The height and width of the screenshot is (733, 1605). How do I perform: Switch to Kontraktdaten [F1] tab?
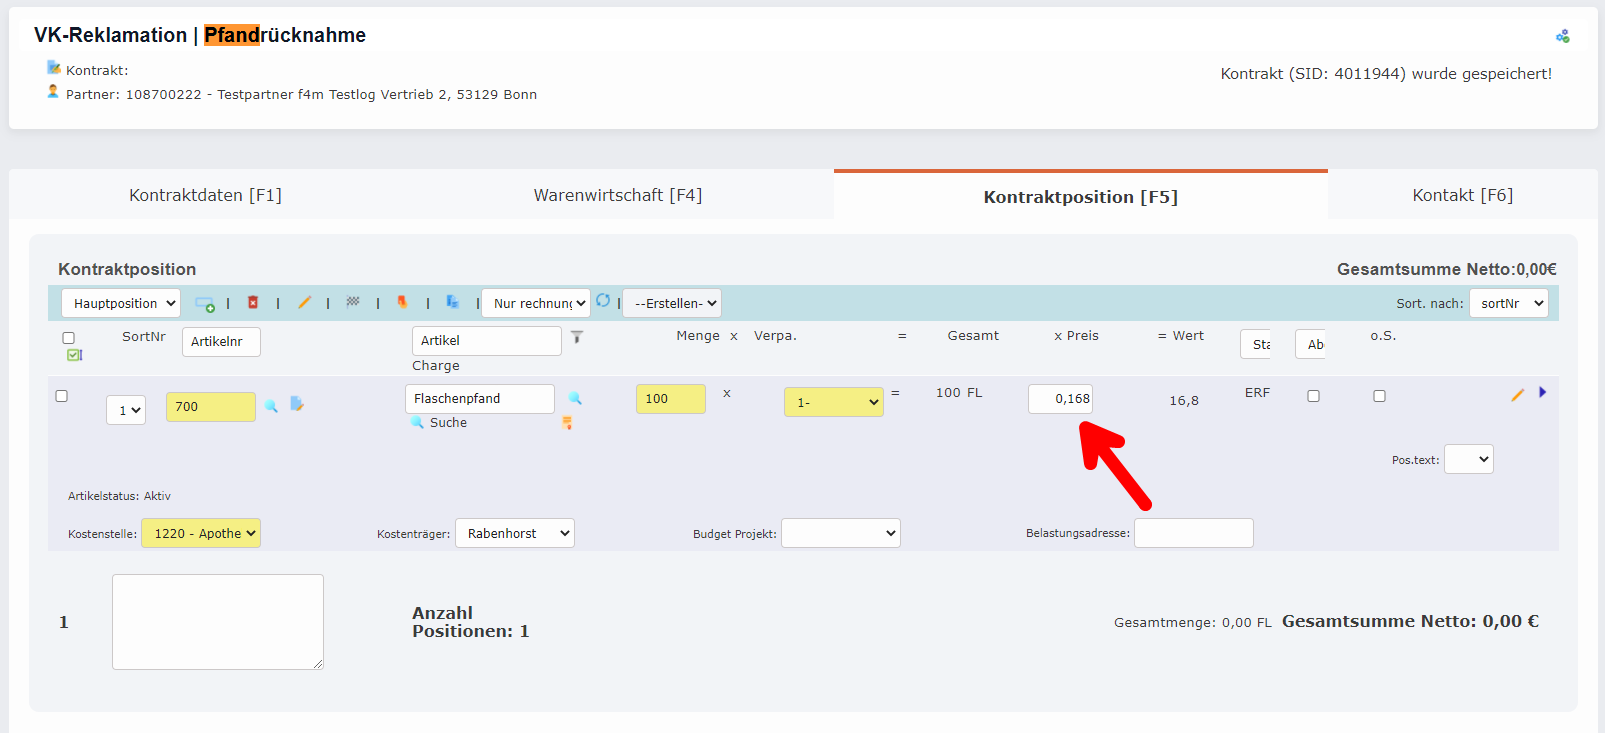coord(205,195)
